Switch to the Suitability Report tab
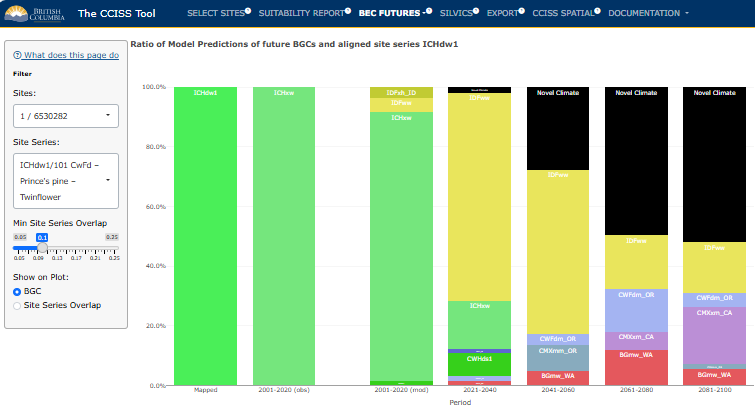Viewport: 755px width, 411px height. tap(301, 13)
